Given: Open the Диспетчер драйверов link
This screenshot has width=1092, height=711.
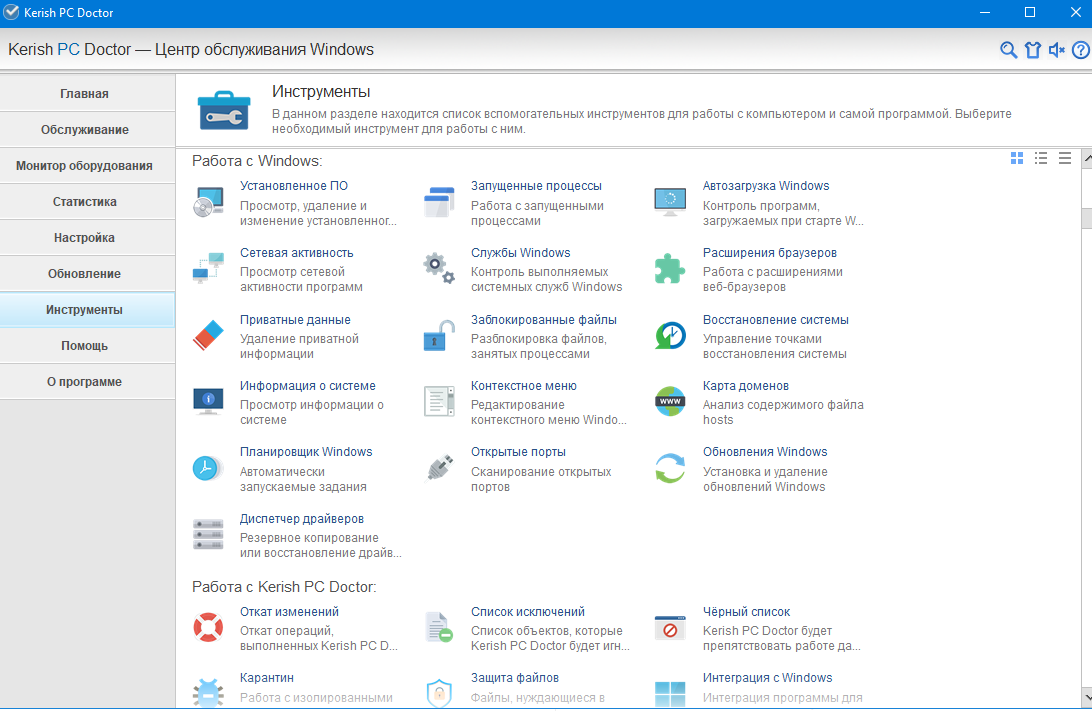Looking at the screenshot, I should pos(302,519).
